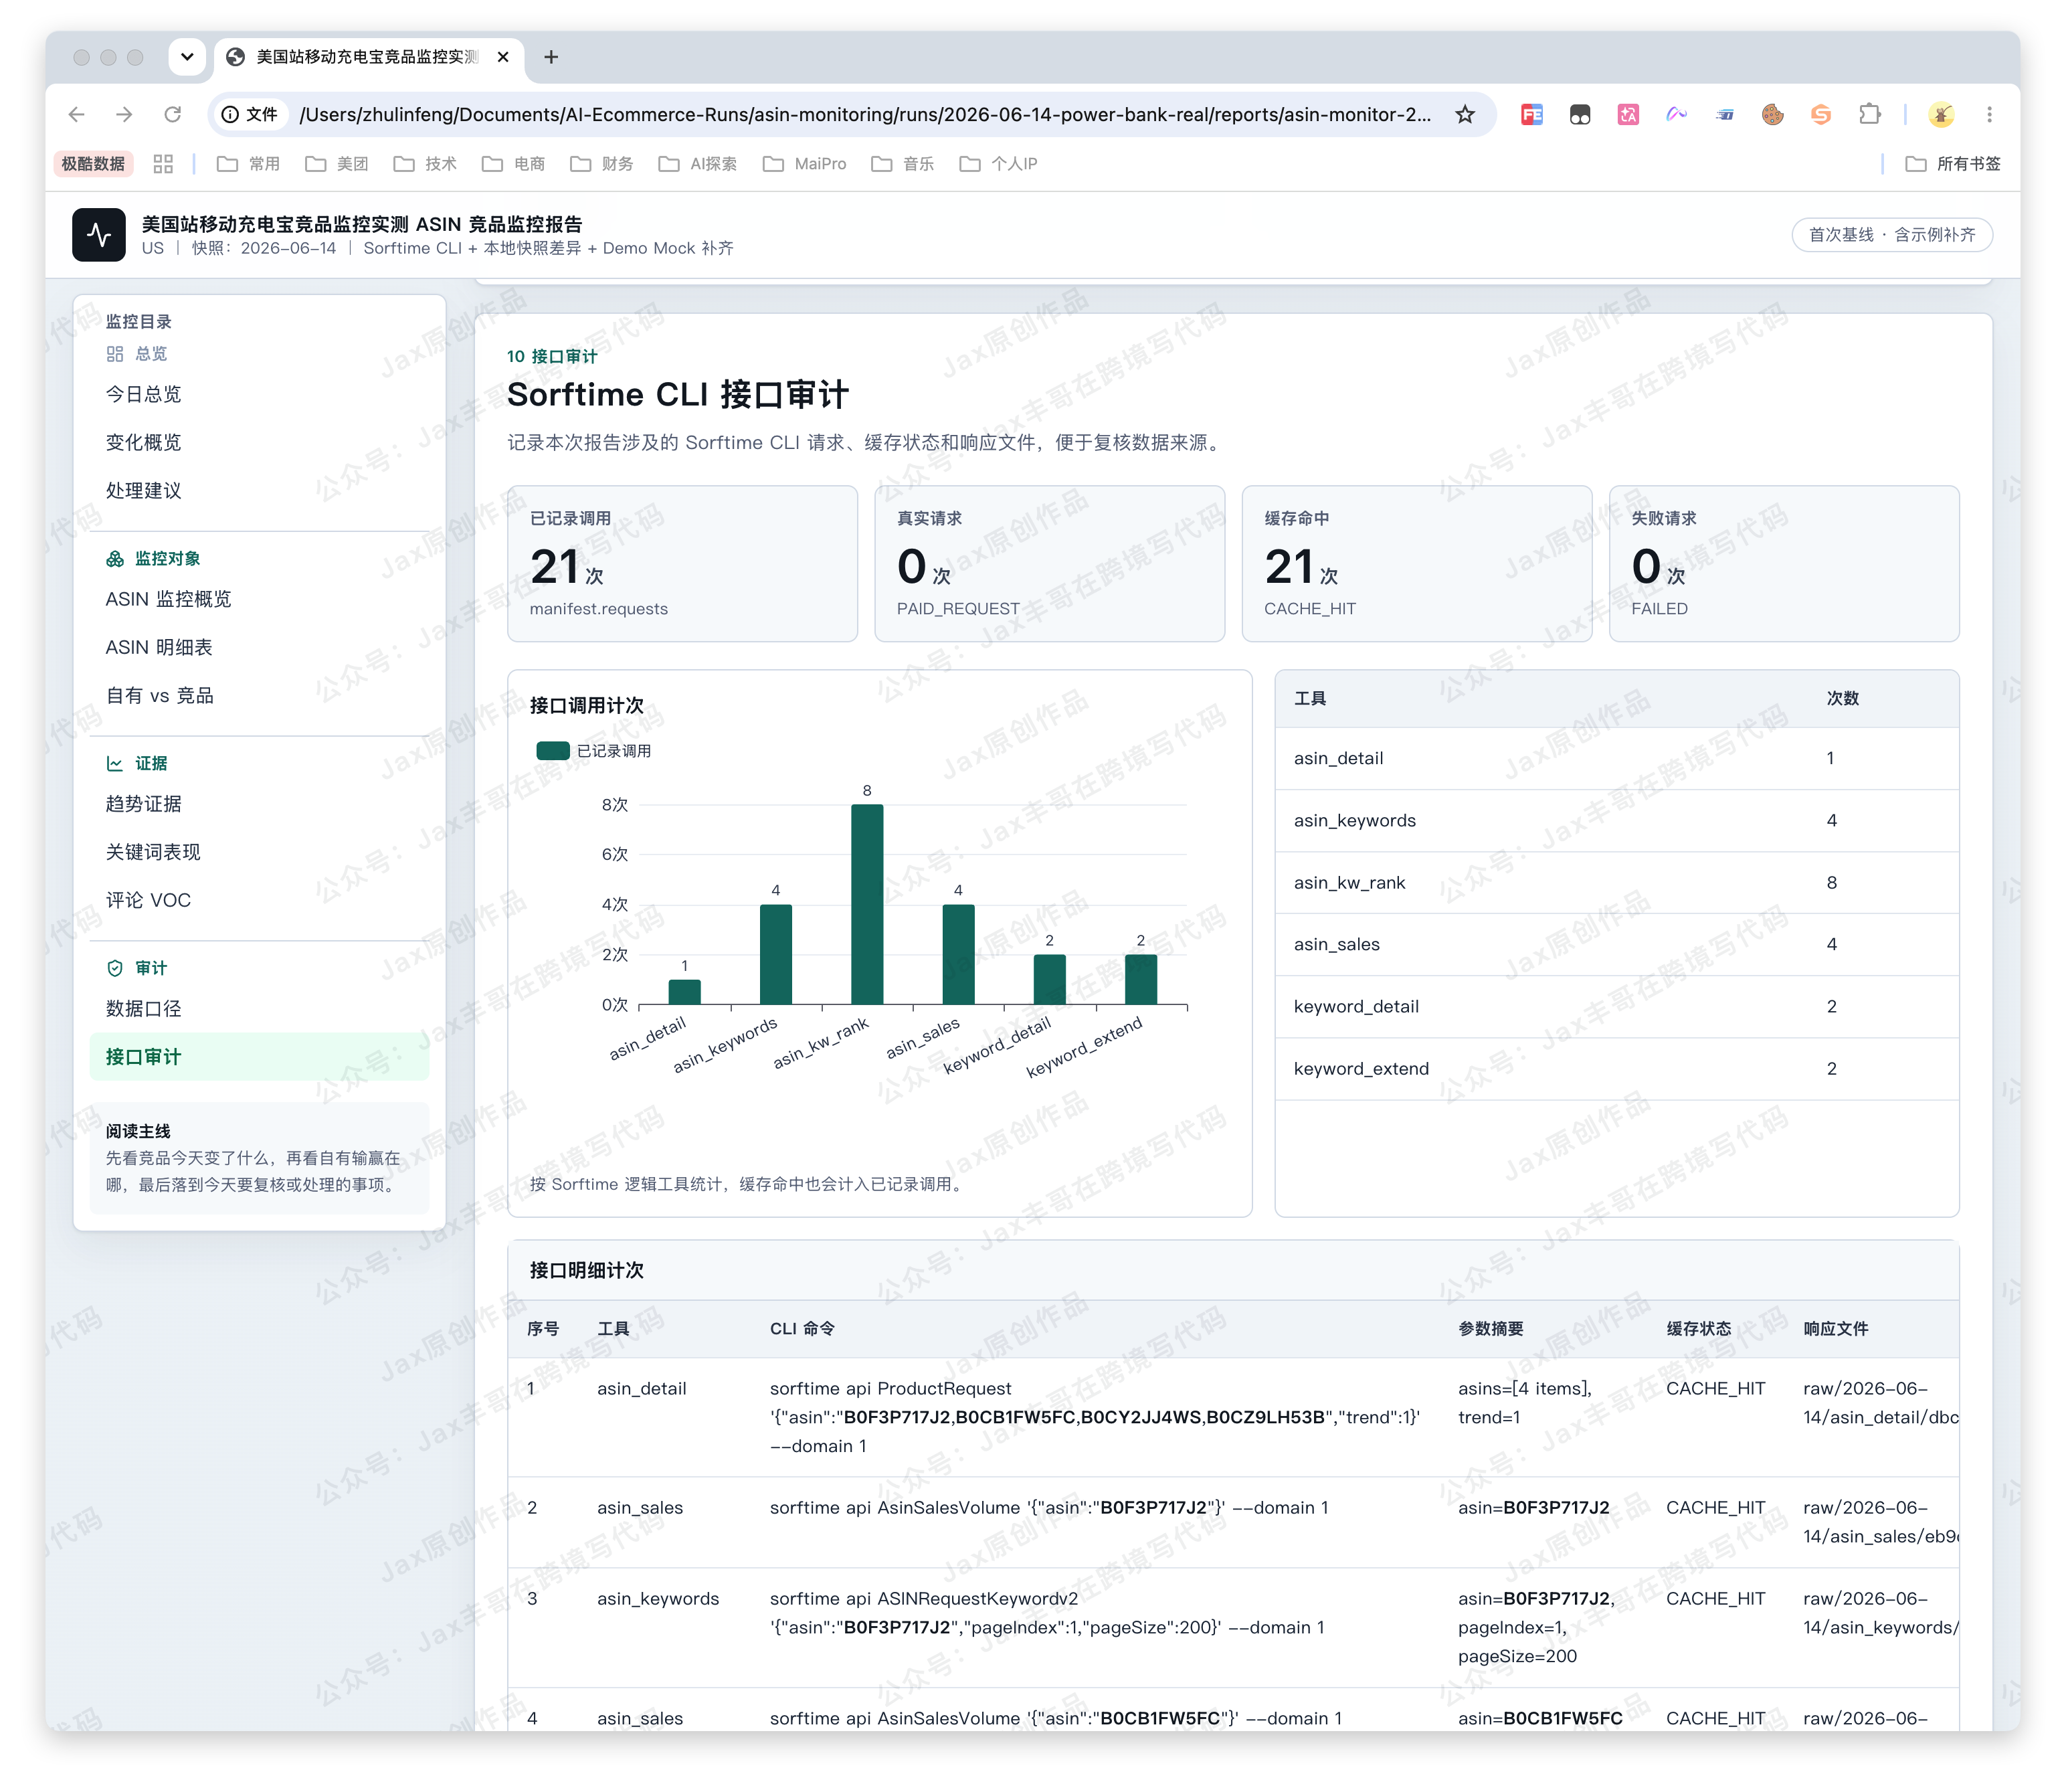The image size is (2066, 1792).
Task: Click CACHE_HIT in the row 1 asin_detail entry
Action: (1715, 1389)
